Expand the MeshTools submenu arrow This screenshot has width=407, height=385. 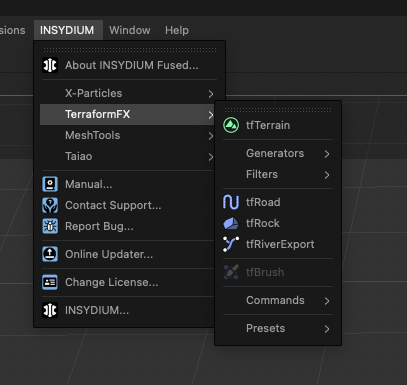point(211,136)
